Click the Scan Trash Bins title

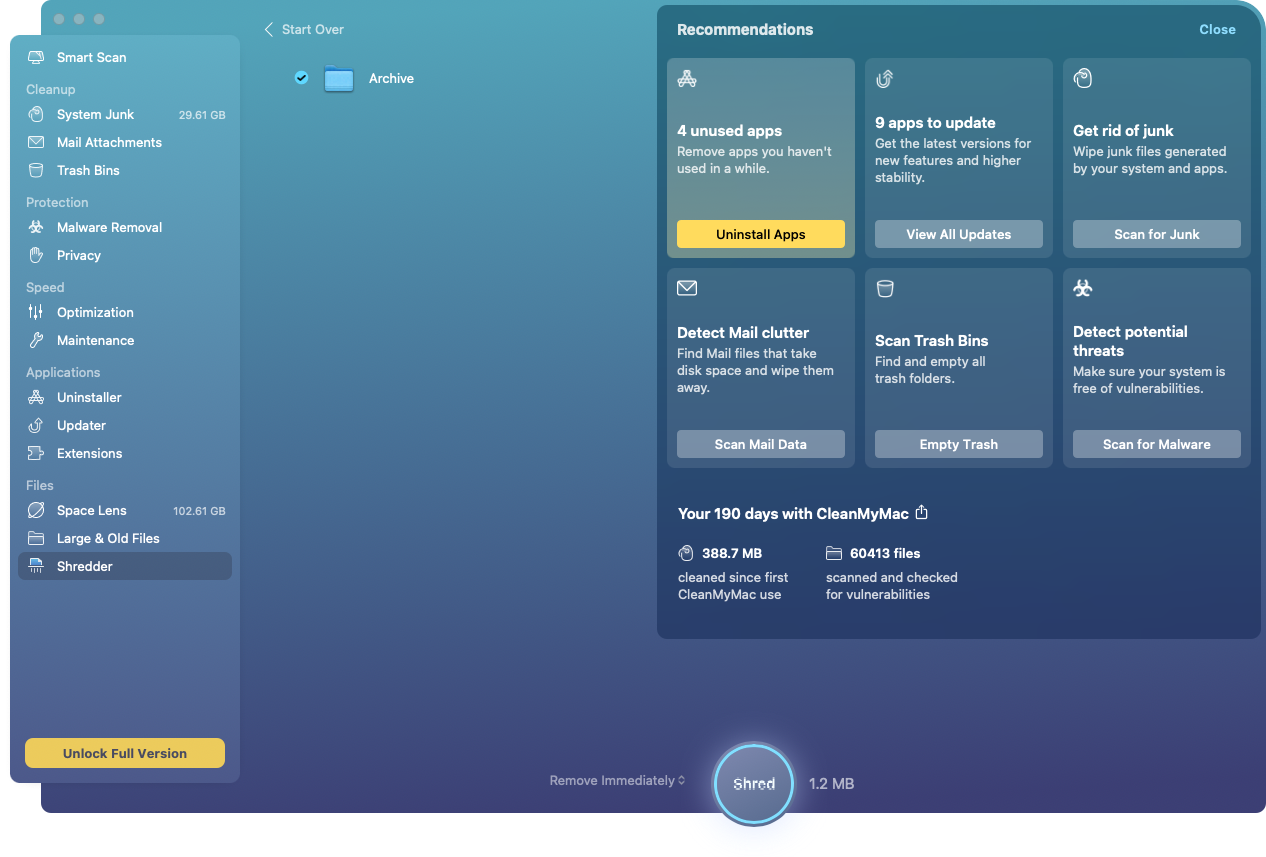click(x=931, y=341)
